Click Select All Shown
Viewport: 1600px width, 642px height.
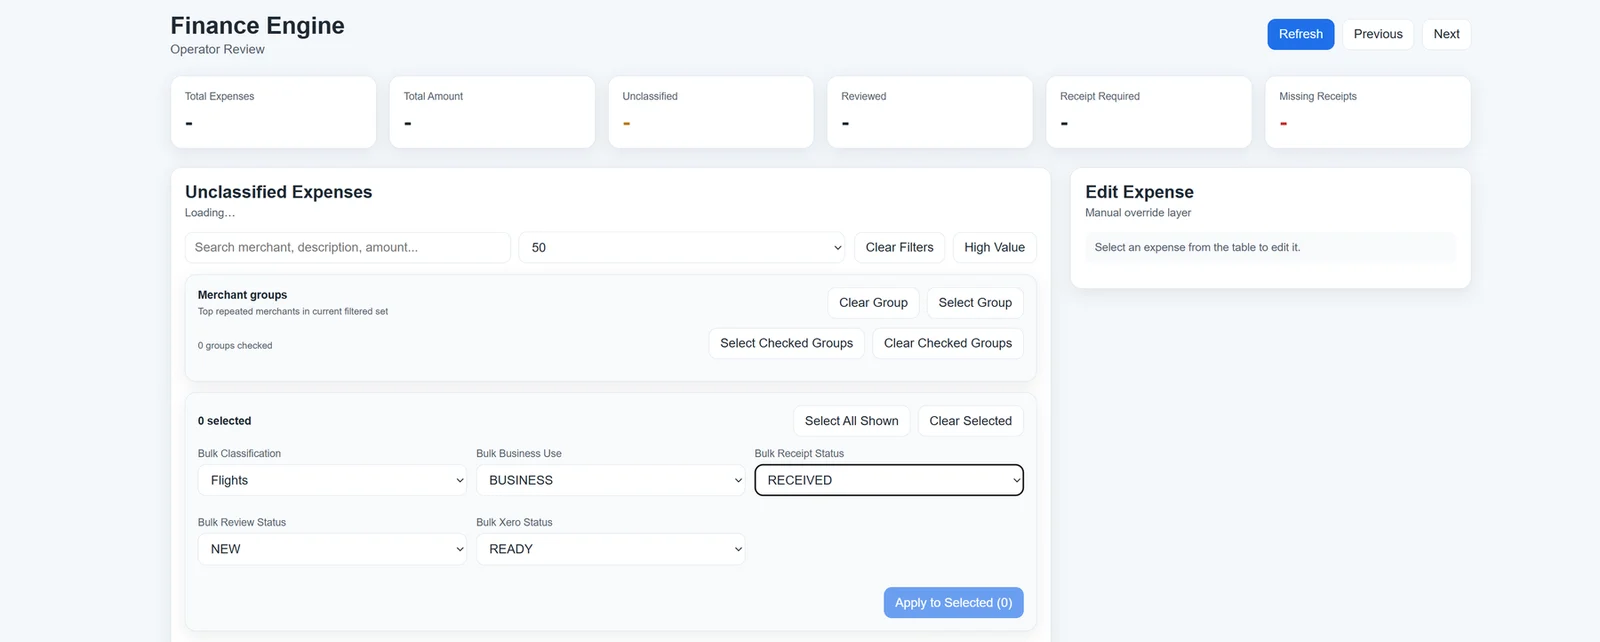[x=851, y=421]
